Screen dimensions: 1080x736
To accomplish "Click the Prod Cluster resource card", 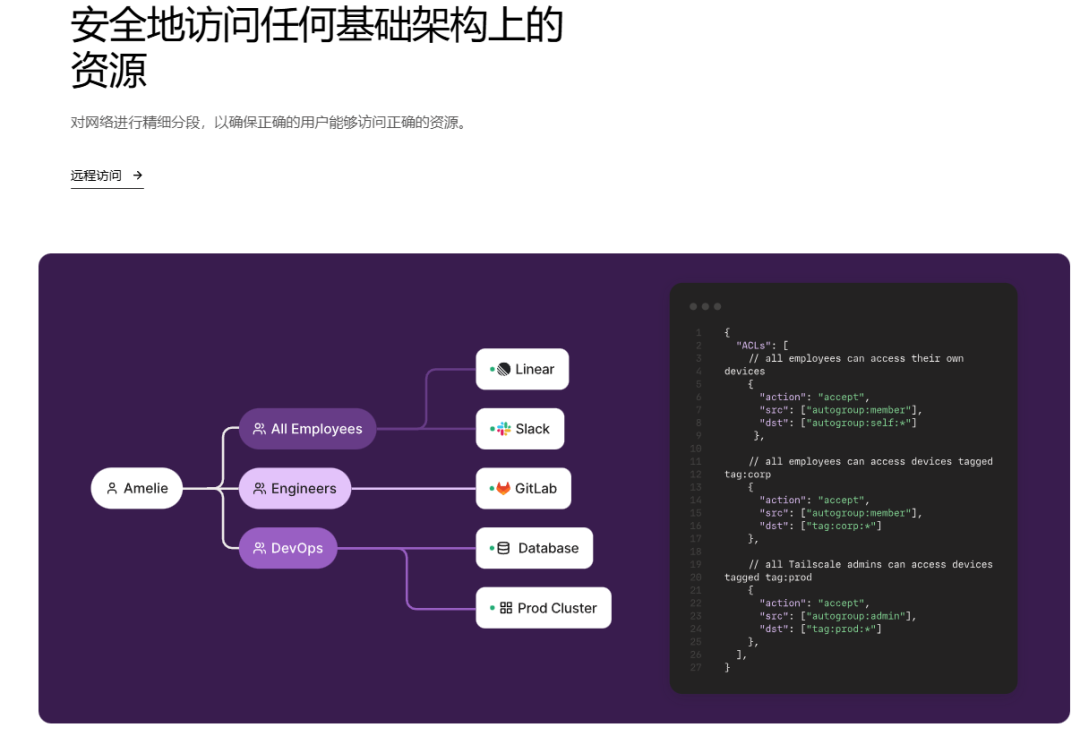I will 543,608.
